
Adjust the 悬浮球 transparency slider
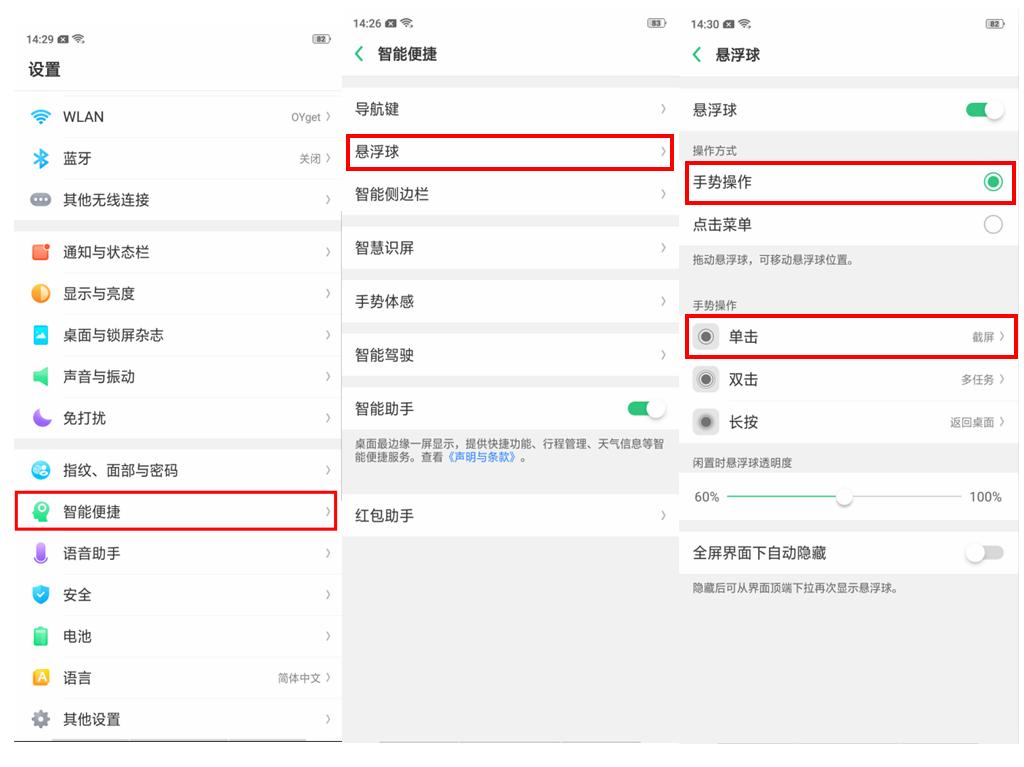[x=844, y=497]
